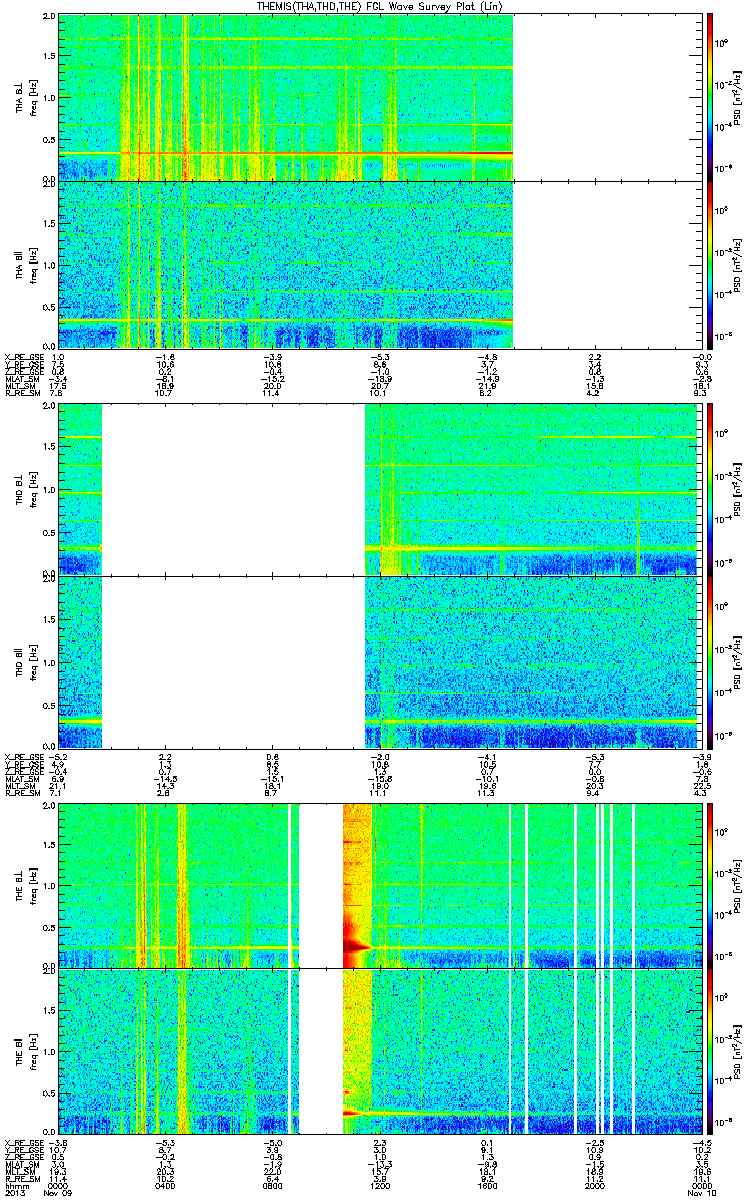
Task: Click the R_RE_SM row label under THD panels
Action: coord(21,793)
